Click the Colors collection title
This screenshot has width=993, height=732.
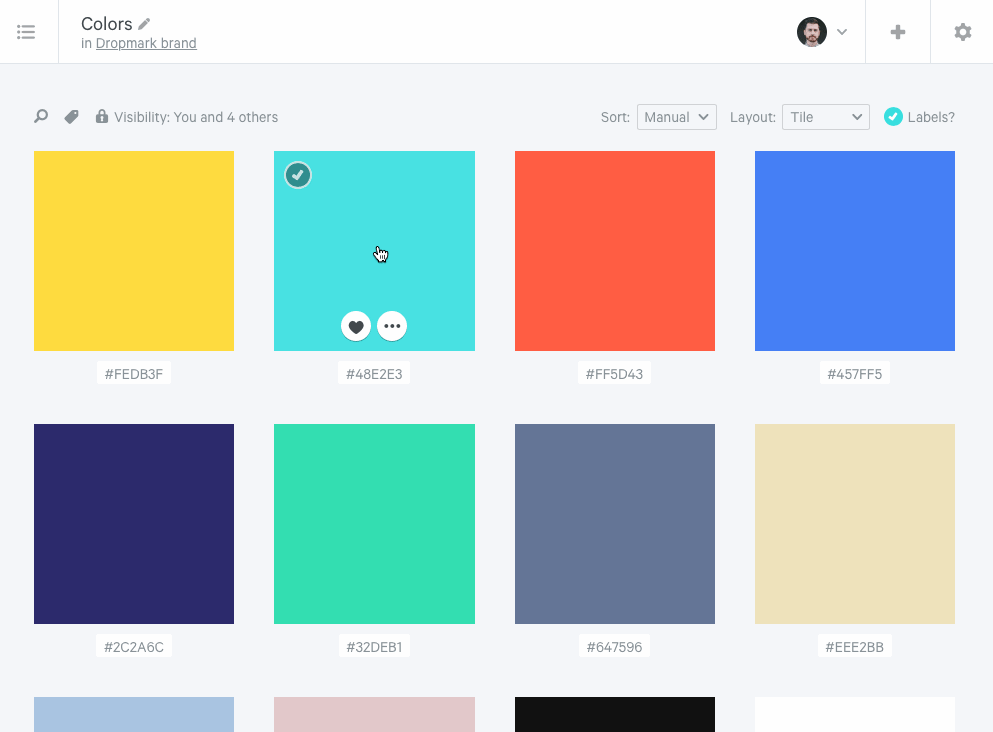106,24
